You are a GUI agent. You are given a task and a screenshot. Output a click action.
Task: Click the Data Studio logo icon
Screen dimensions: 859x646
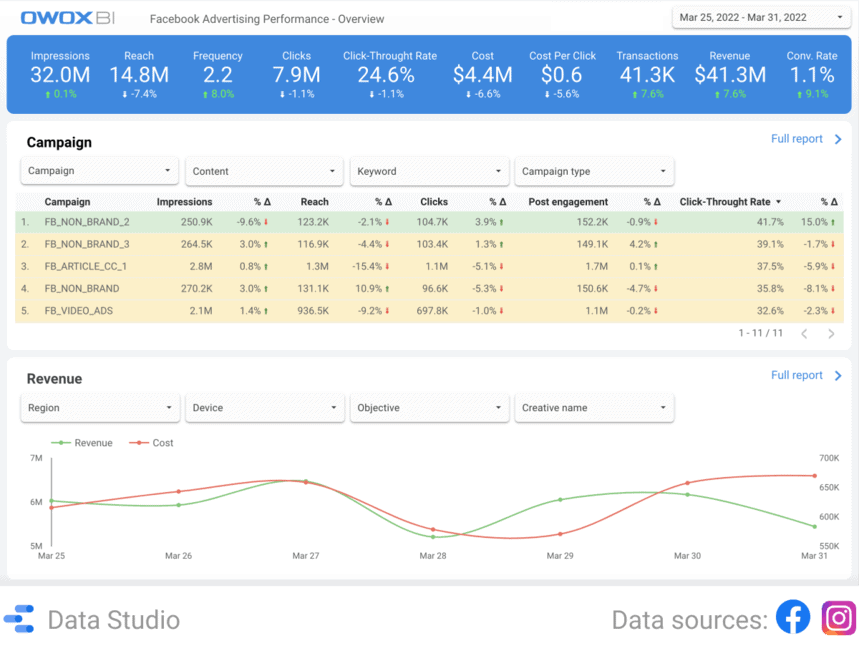(20, 620)
